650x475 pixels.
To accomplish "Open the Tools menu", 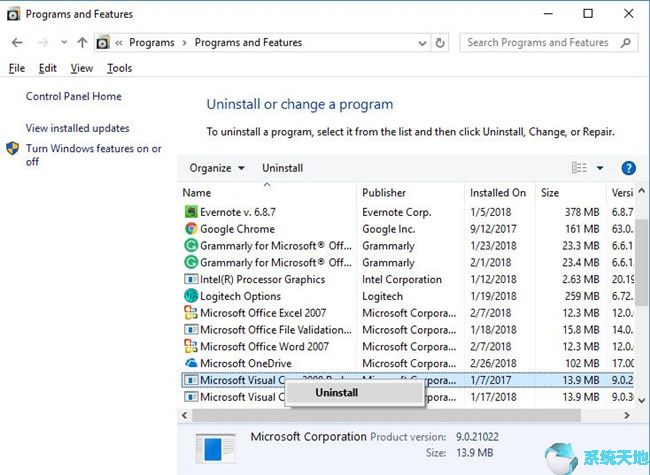I will click(x=119, y=68).
